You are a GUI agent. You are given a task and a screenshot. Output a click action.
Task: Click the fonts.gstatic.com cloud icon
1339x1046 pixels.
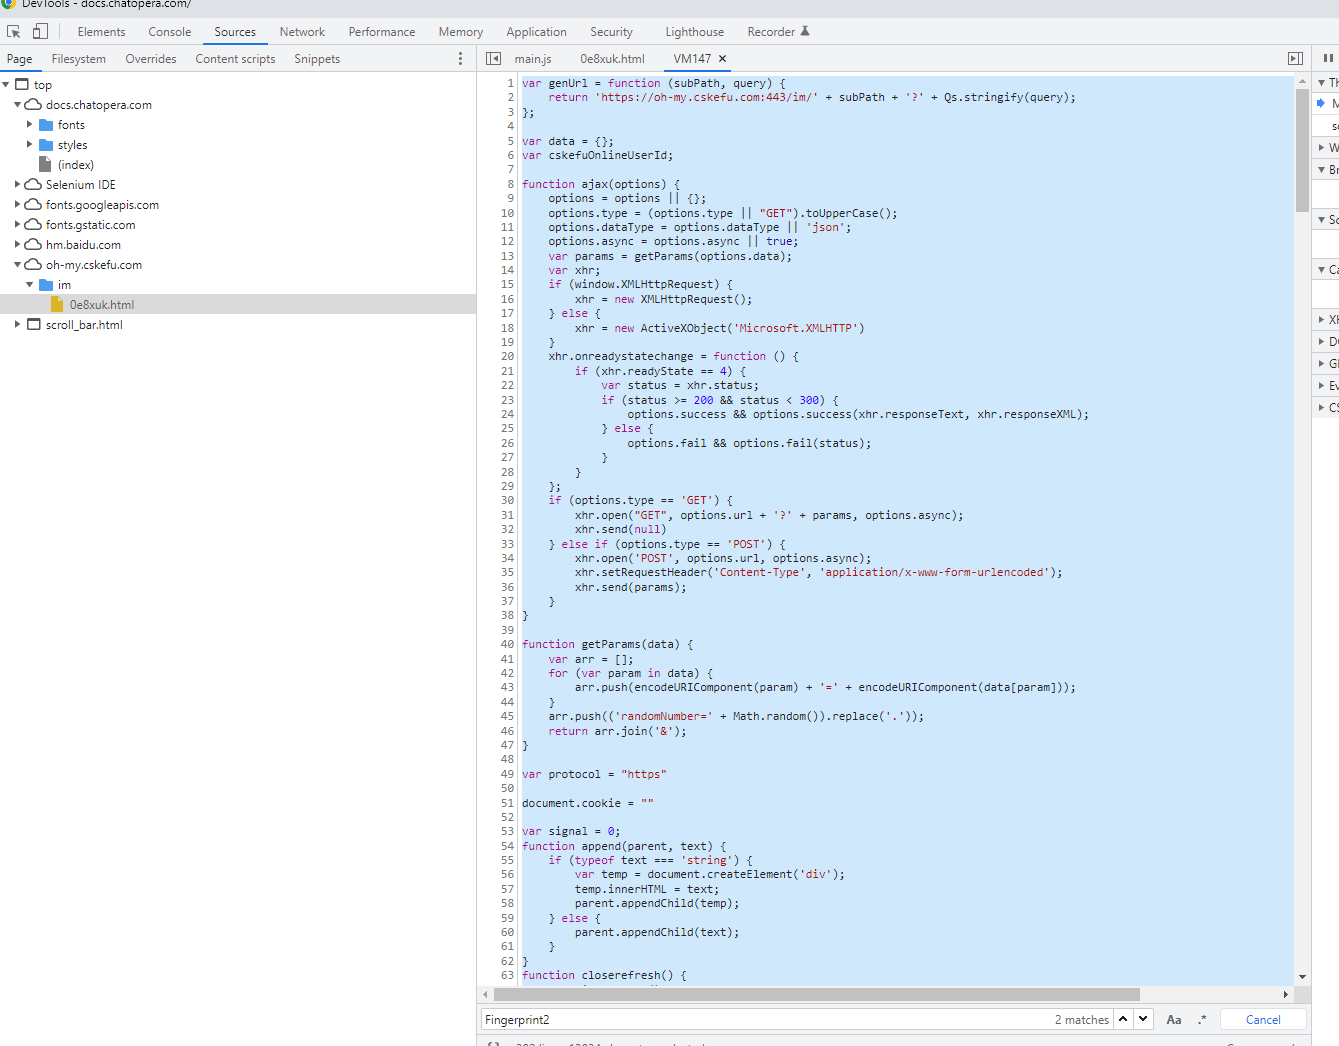pos(33,225)
